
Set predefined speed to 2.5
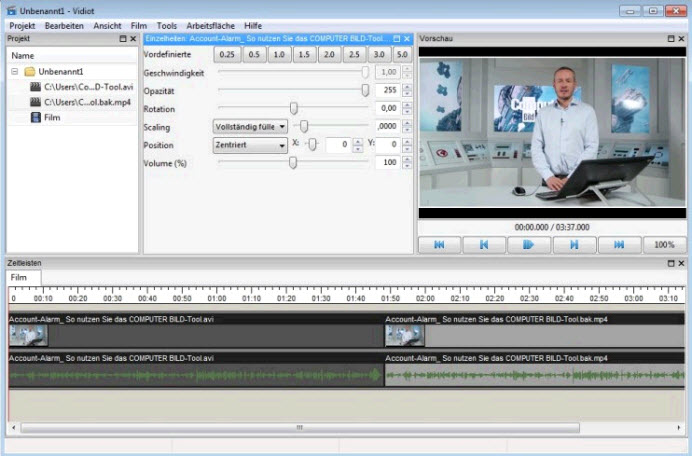[354, 55]
